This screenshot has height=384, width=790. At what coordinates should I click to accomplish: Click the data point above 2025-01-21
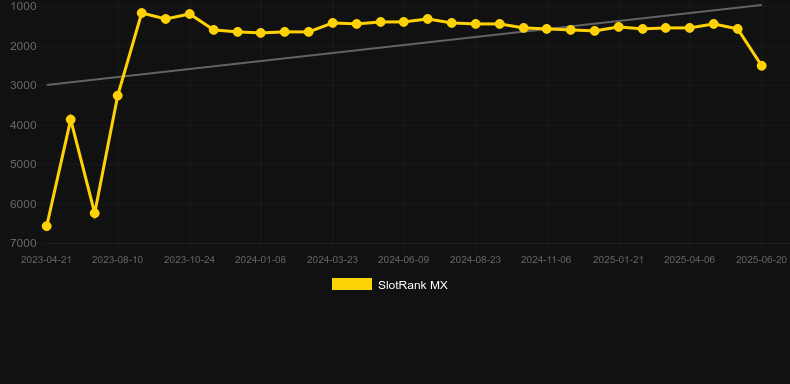(x=619, y=27)
